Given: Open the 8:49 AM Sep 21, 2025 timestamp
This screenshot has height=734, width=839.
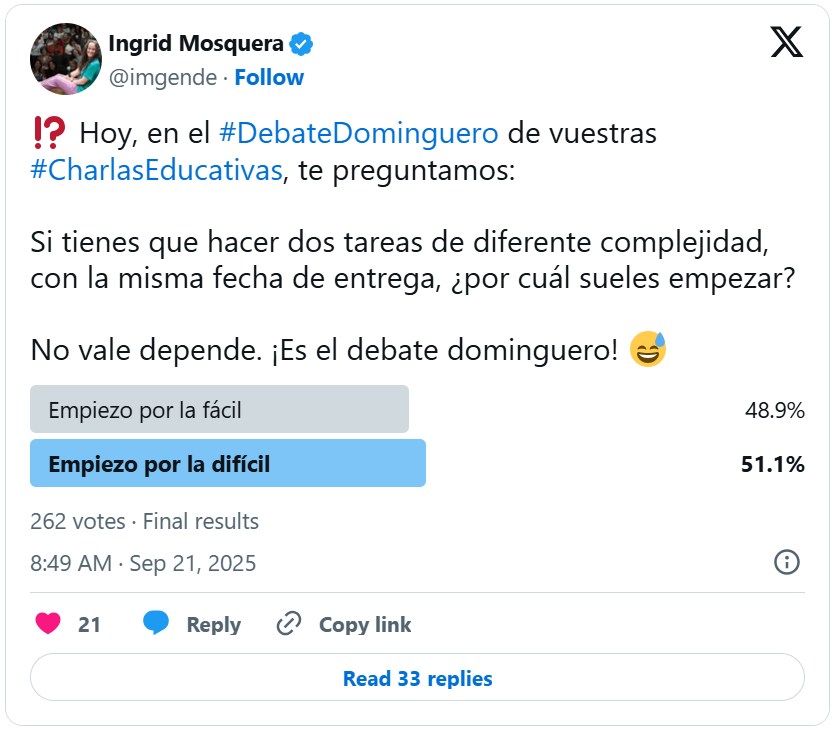Looking at the screenshot, I should (143, 563).
